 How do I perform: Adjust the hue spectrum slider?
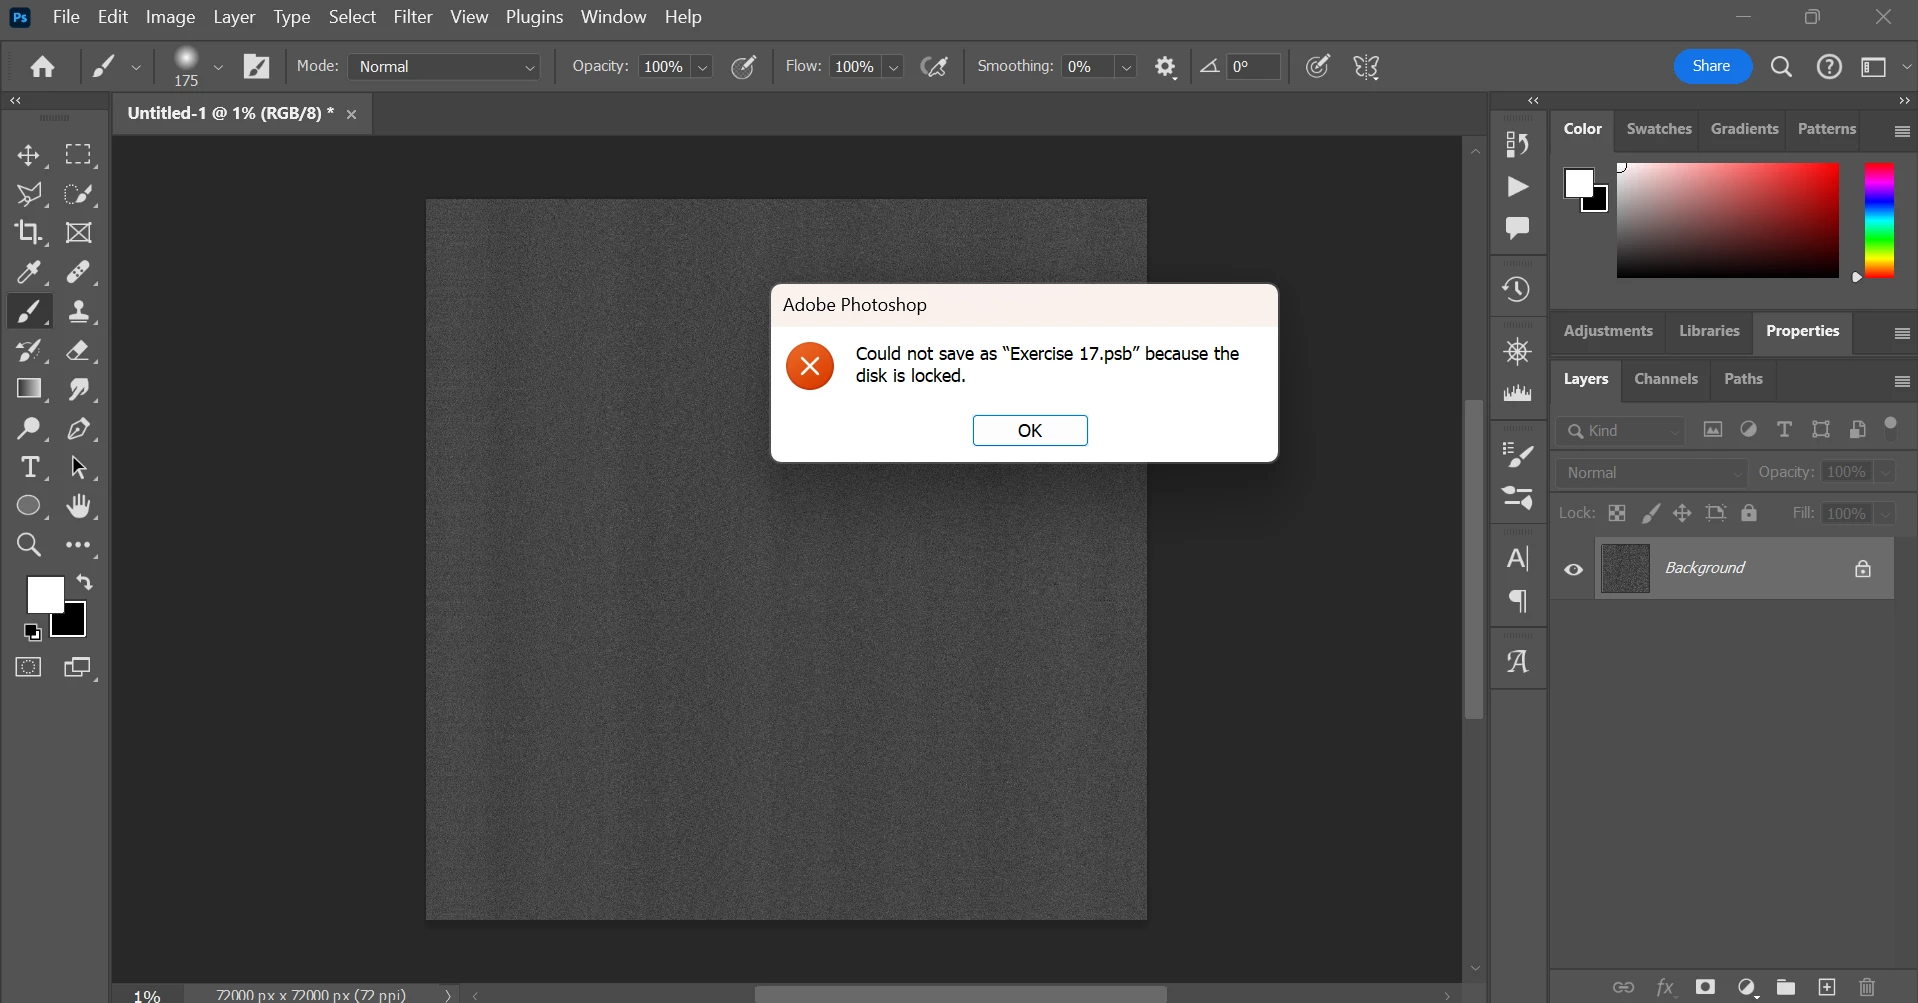(x=1880, y=221)
